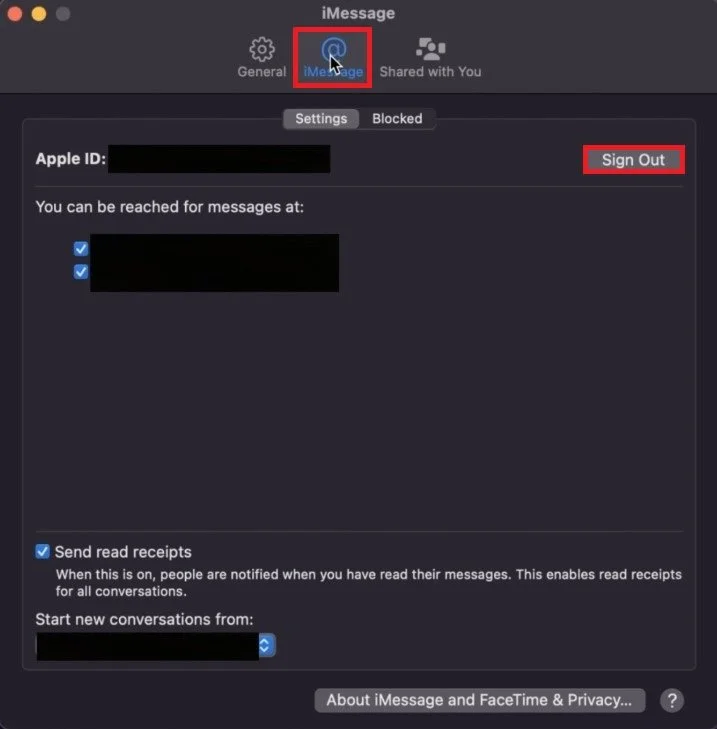The height and width of the screenshot is (729, 717).
Task: Click the question mark help button
Action: pos(671,700)
